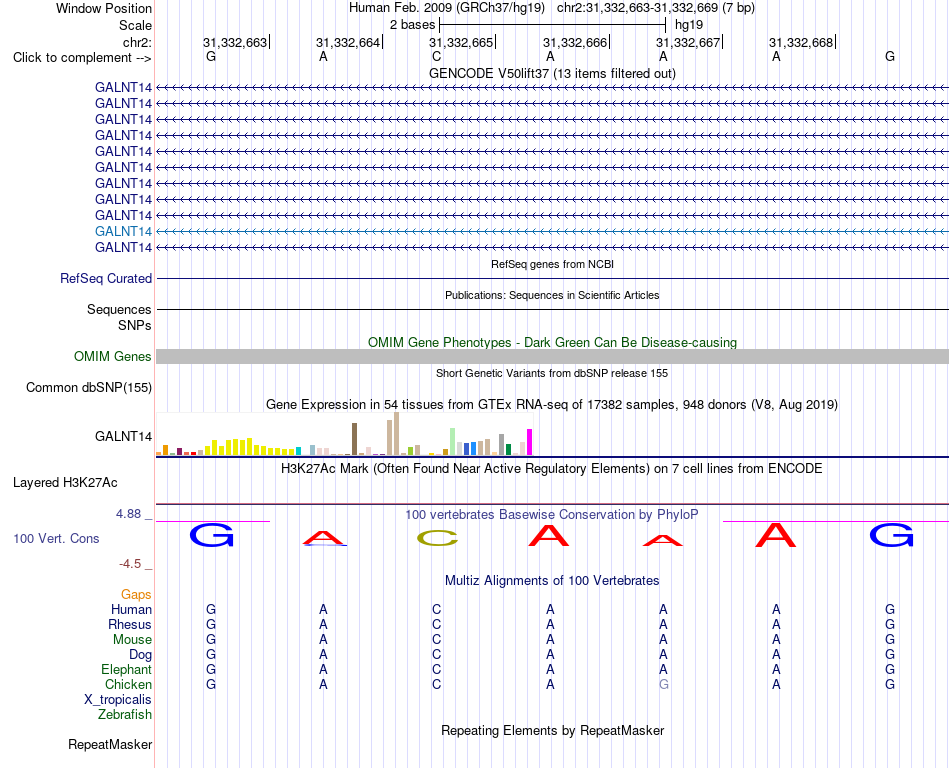Click the Mouse species label
This screenshot has width=950, height=768.
coord(132,640)
